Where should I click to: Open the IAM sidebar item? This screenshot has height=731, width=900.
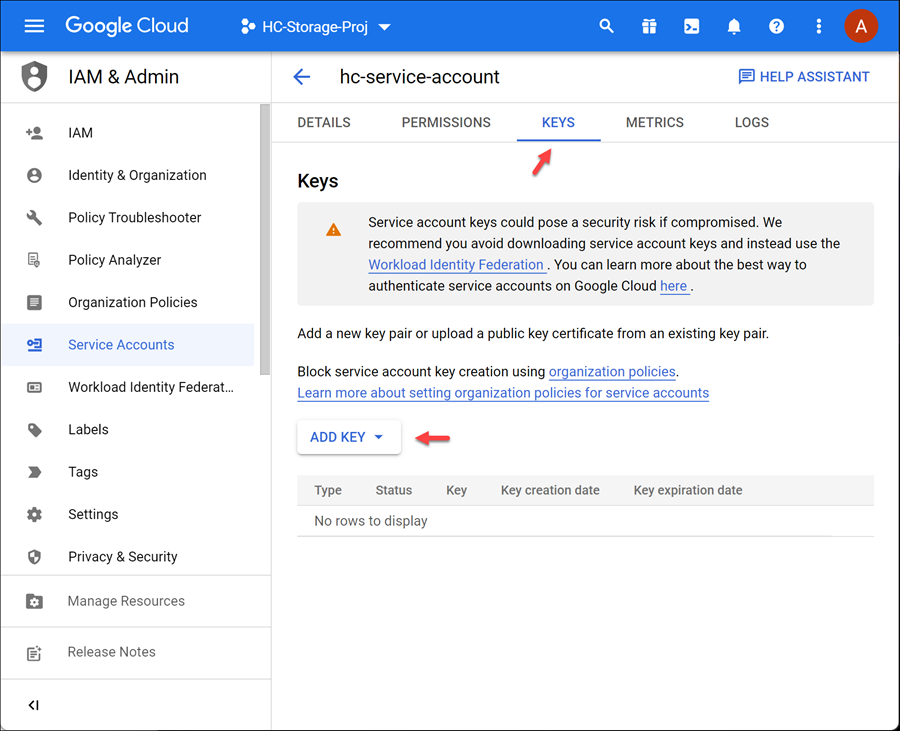coord(128,133)
